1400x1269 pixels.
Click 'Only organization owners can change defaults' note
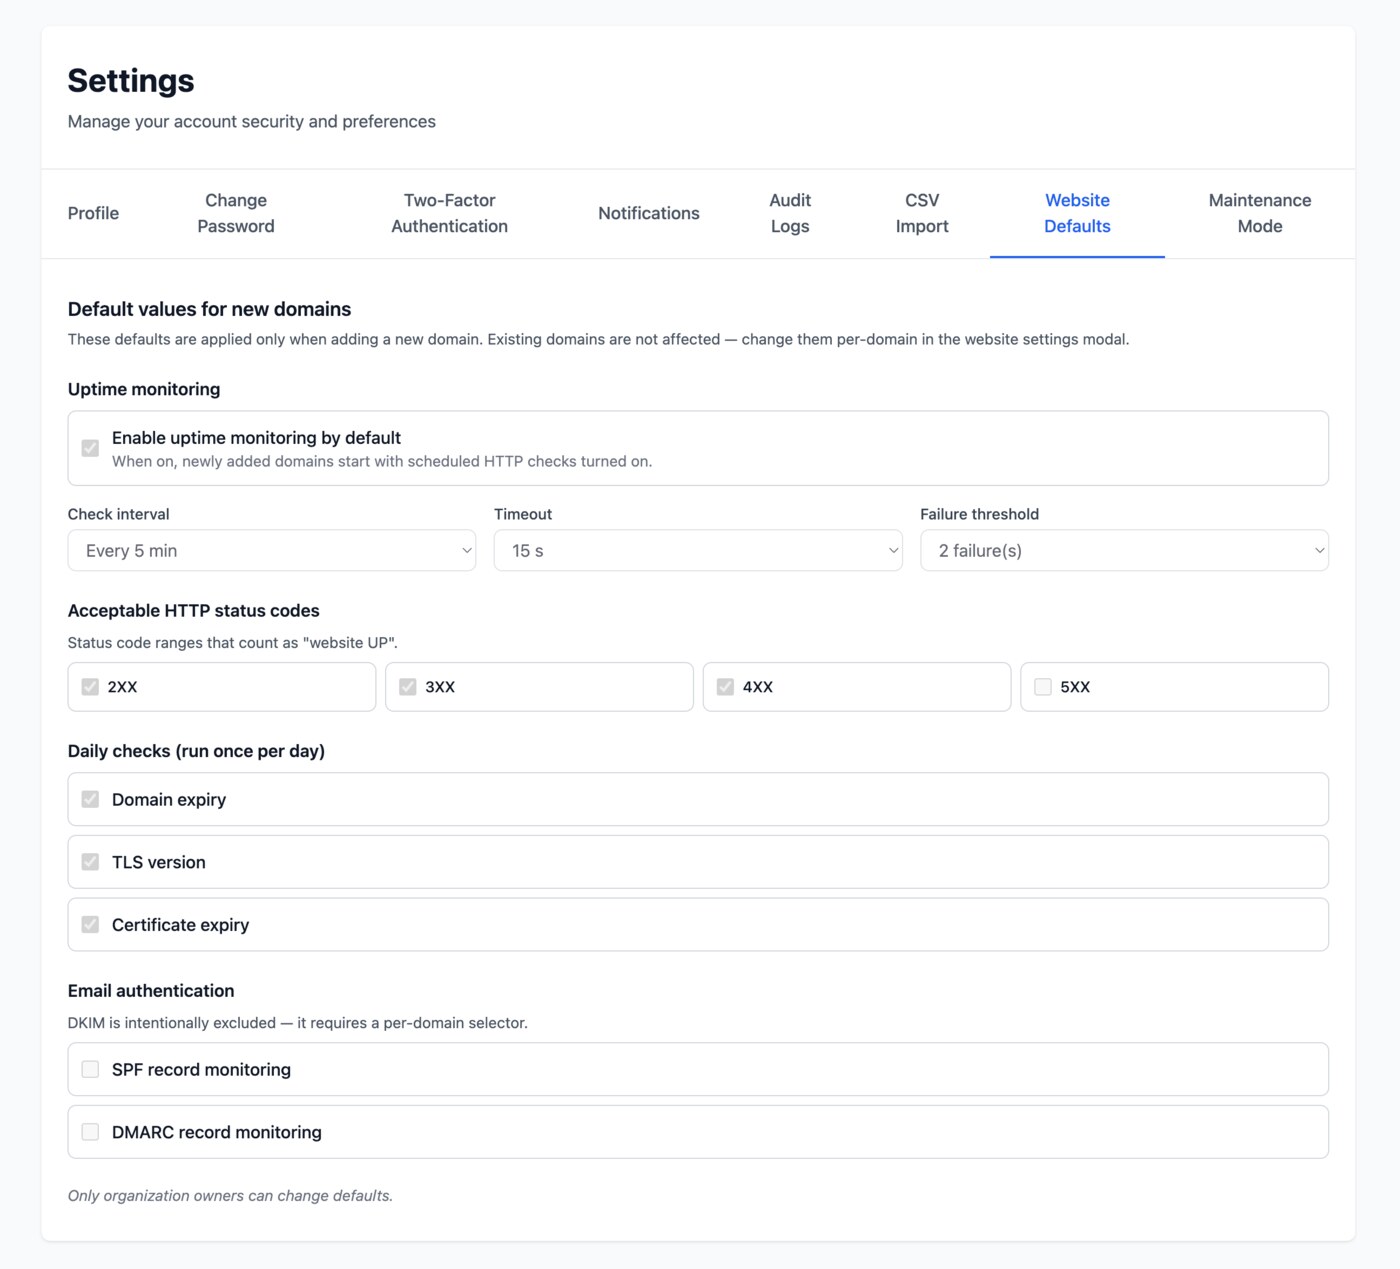click(x=230, y=1196)
